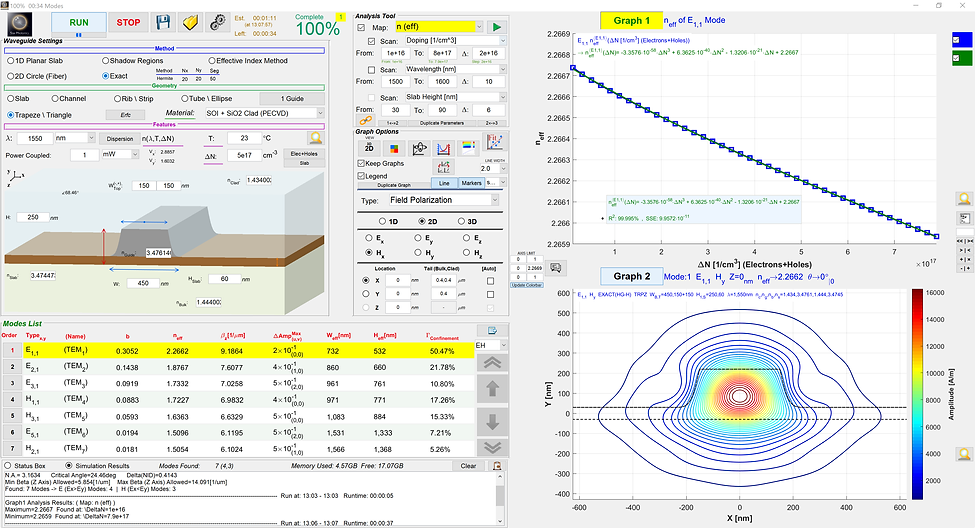Click the green series color swatch

961,58
